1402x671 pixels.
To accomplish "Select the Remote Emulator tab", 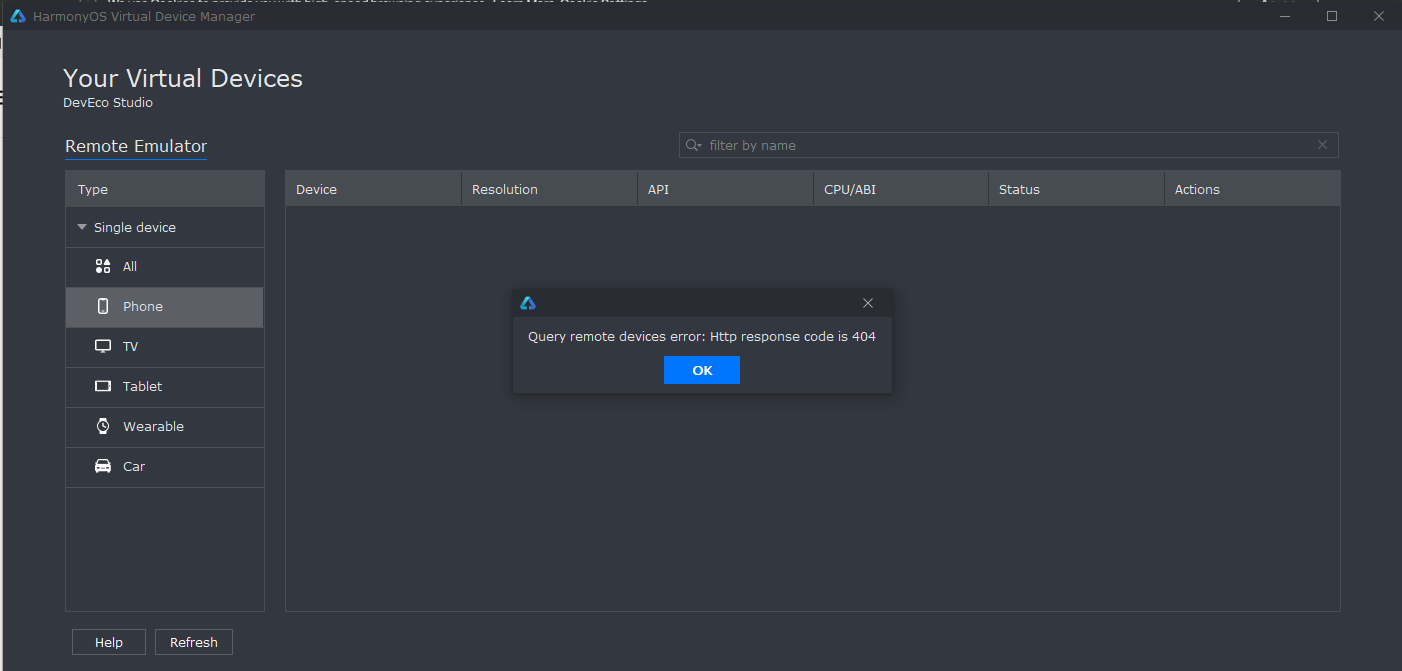I will (136, 146).
